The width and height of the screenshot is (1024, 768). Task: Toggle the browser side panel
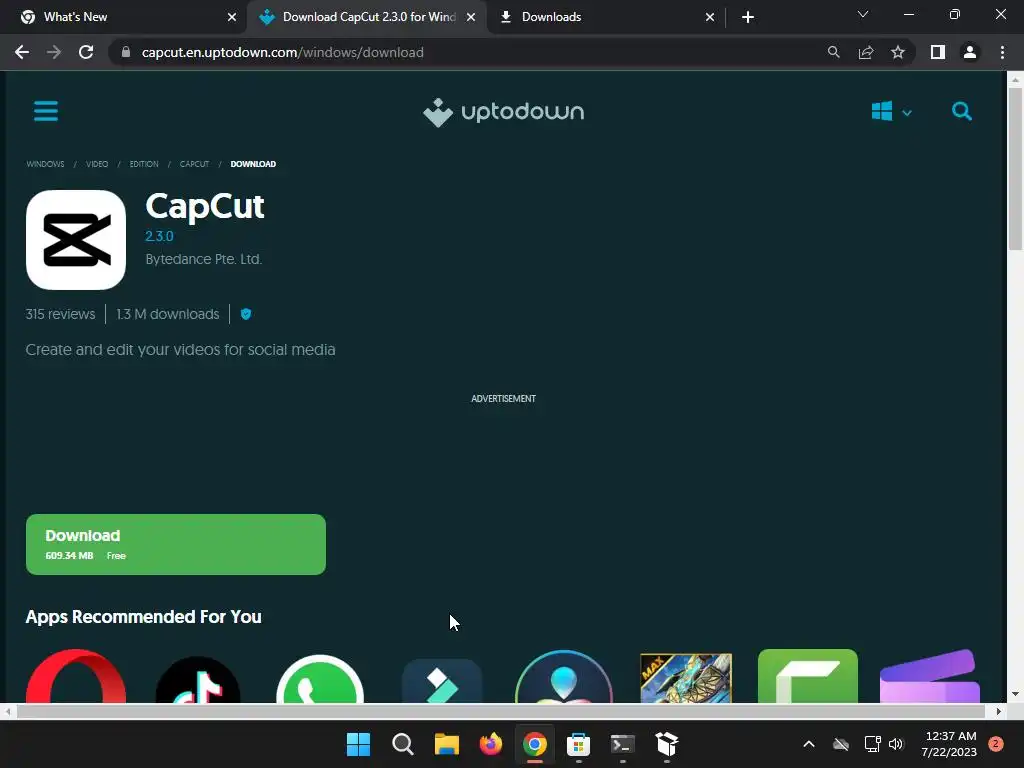tap(938, 52)
